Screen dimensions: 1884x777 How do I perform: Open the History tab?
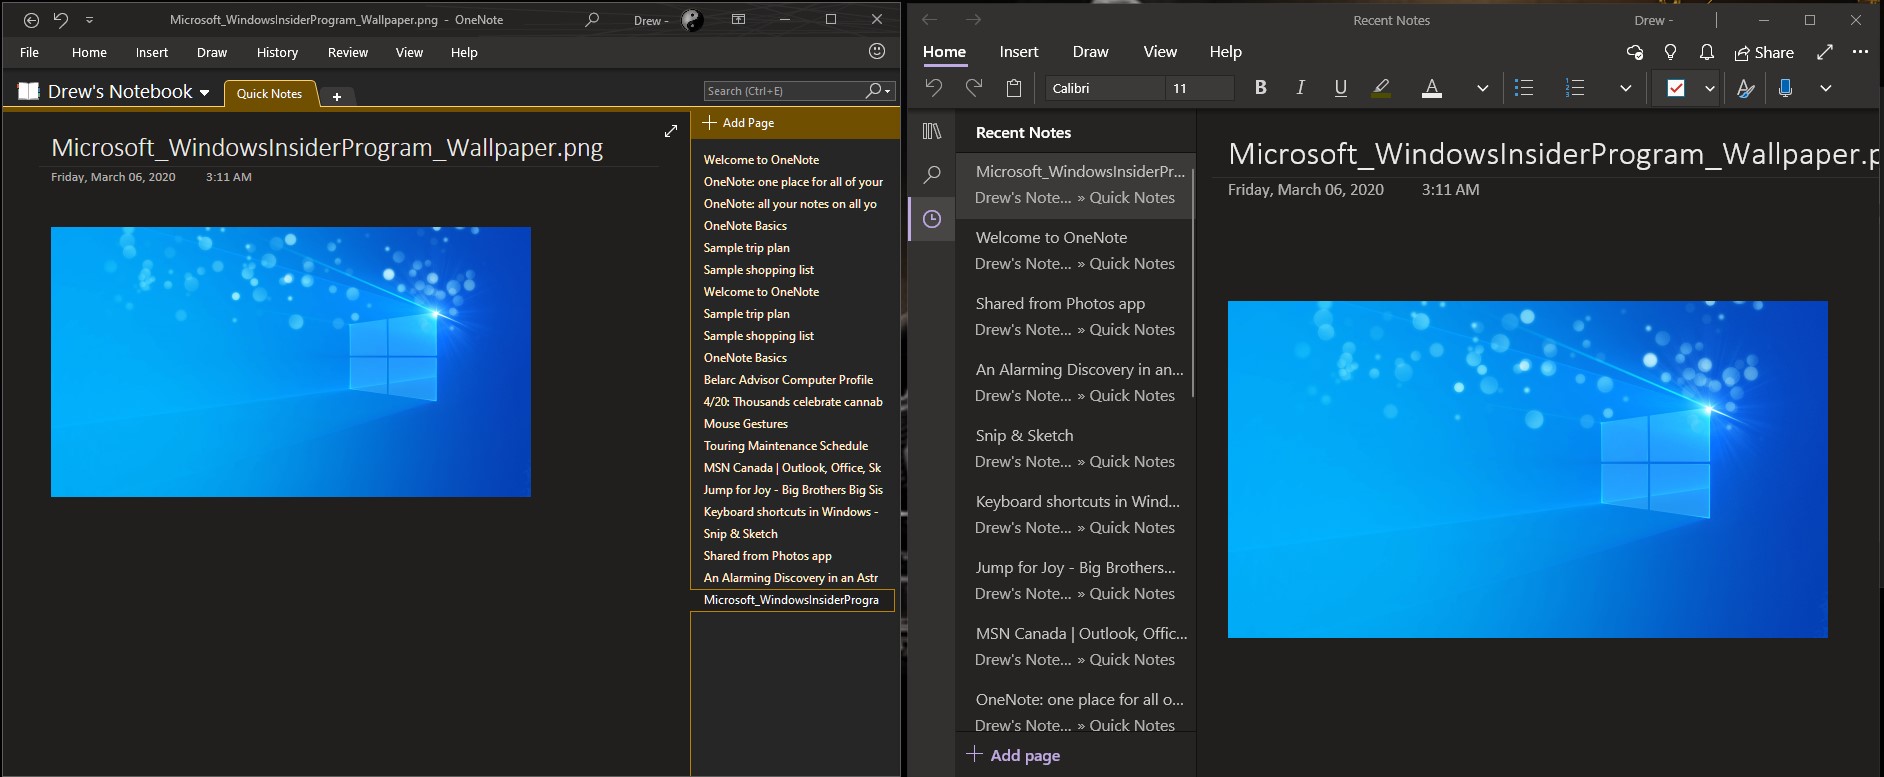(x=277, y=52)
